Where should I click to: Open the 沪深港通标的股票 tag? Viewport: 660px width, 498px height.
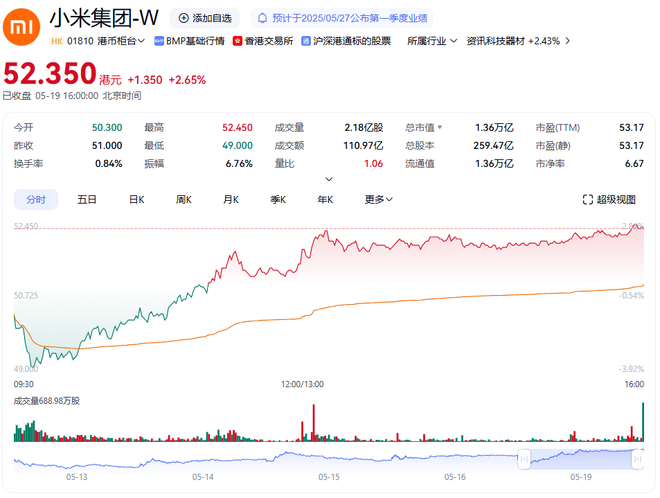tap(346, 41)
